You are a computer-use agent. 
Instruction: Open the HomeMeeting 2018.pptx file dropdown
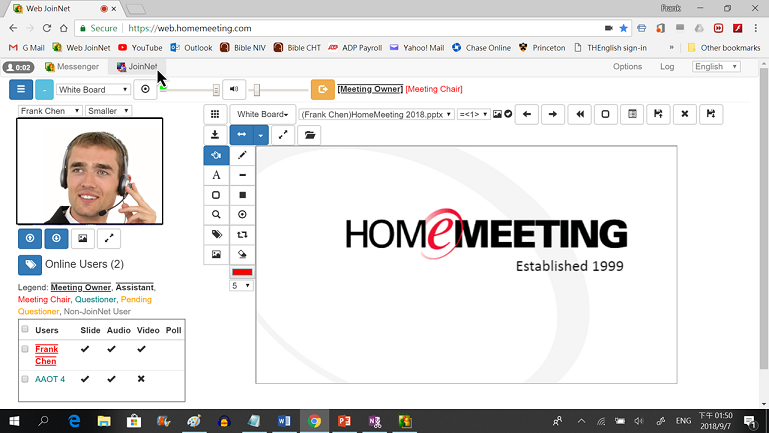377,114
